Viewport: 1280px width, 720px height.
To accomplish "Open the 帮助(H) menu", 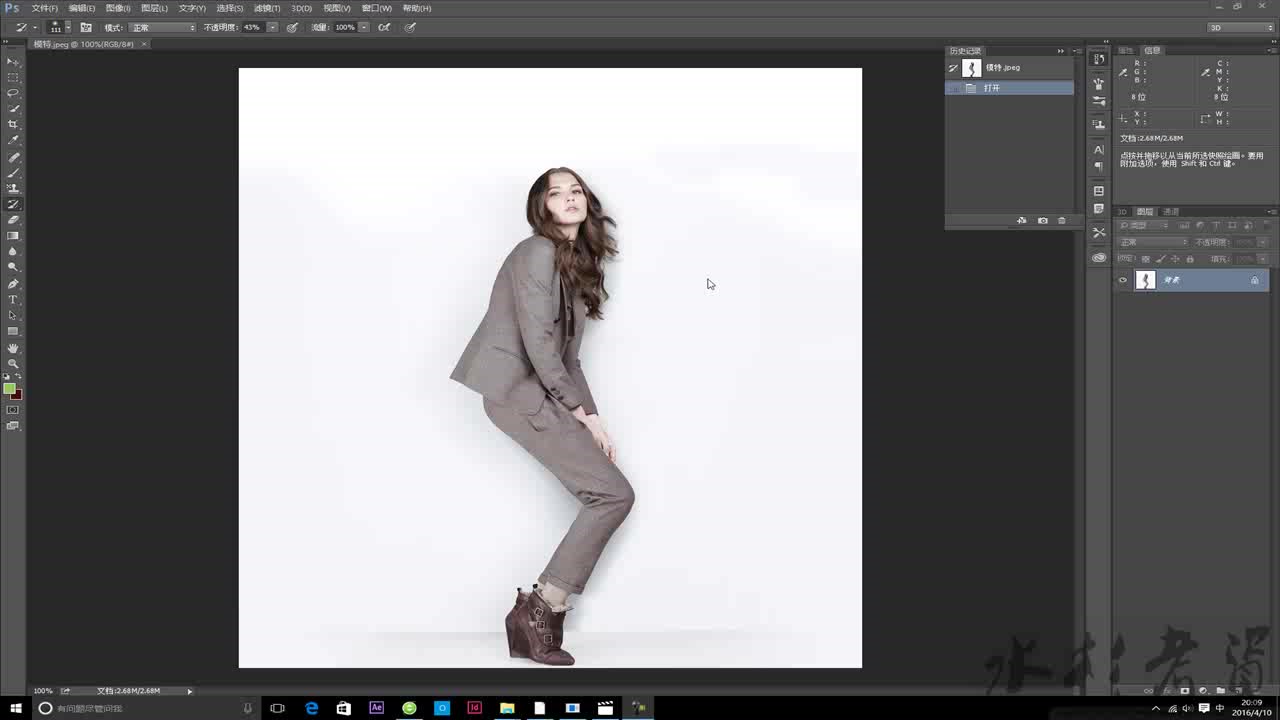I will [x=416, y=8].
